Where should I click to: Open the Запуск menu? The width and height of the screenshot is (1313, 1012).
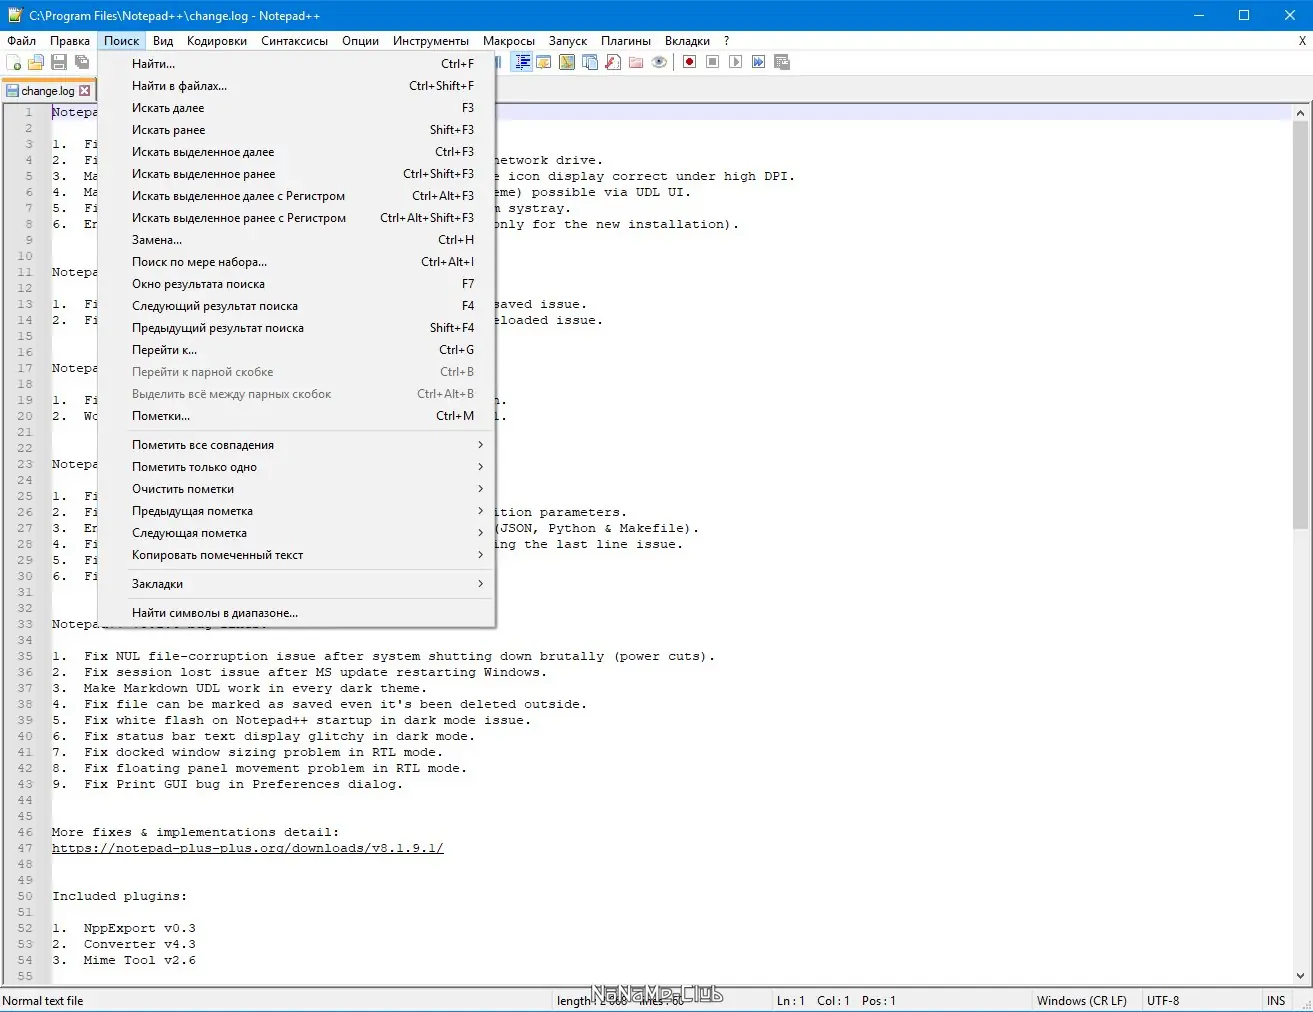568,41
